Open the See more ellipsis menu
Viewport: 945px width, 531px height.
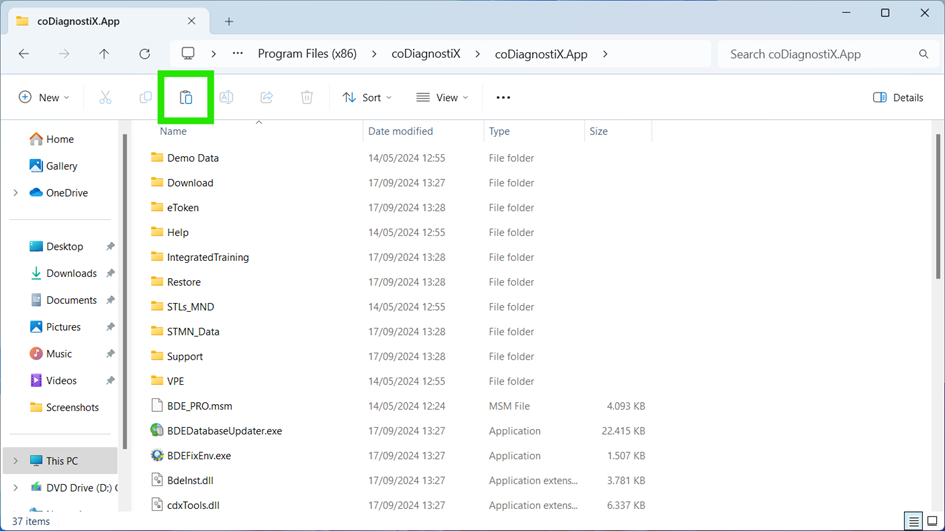(503, 98)
